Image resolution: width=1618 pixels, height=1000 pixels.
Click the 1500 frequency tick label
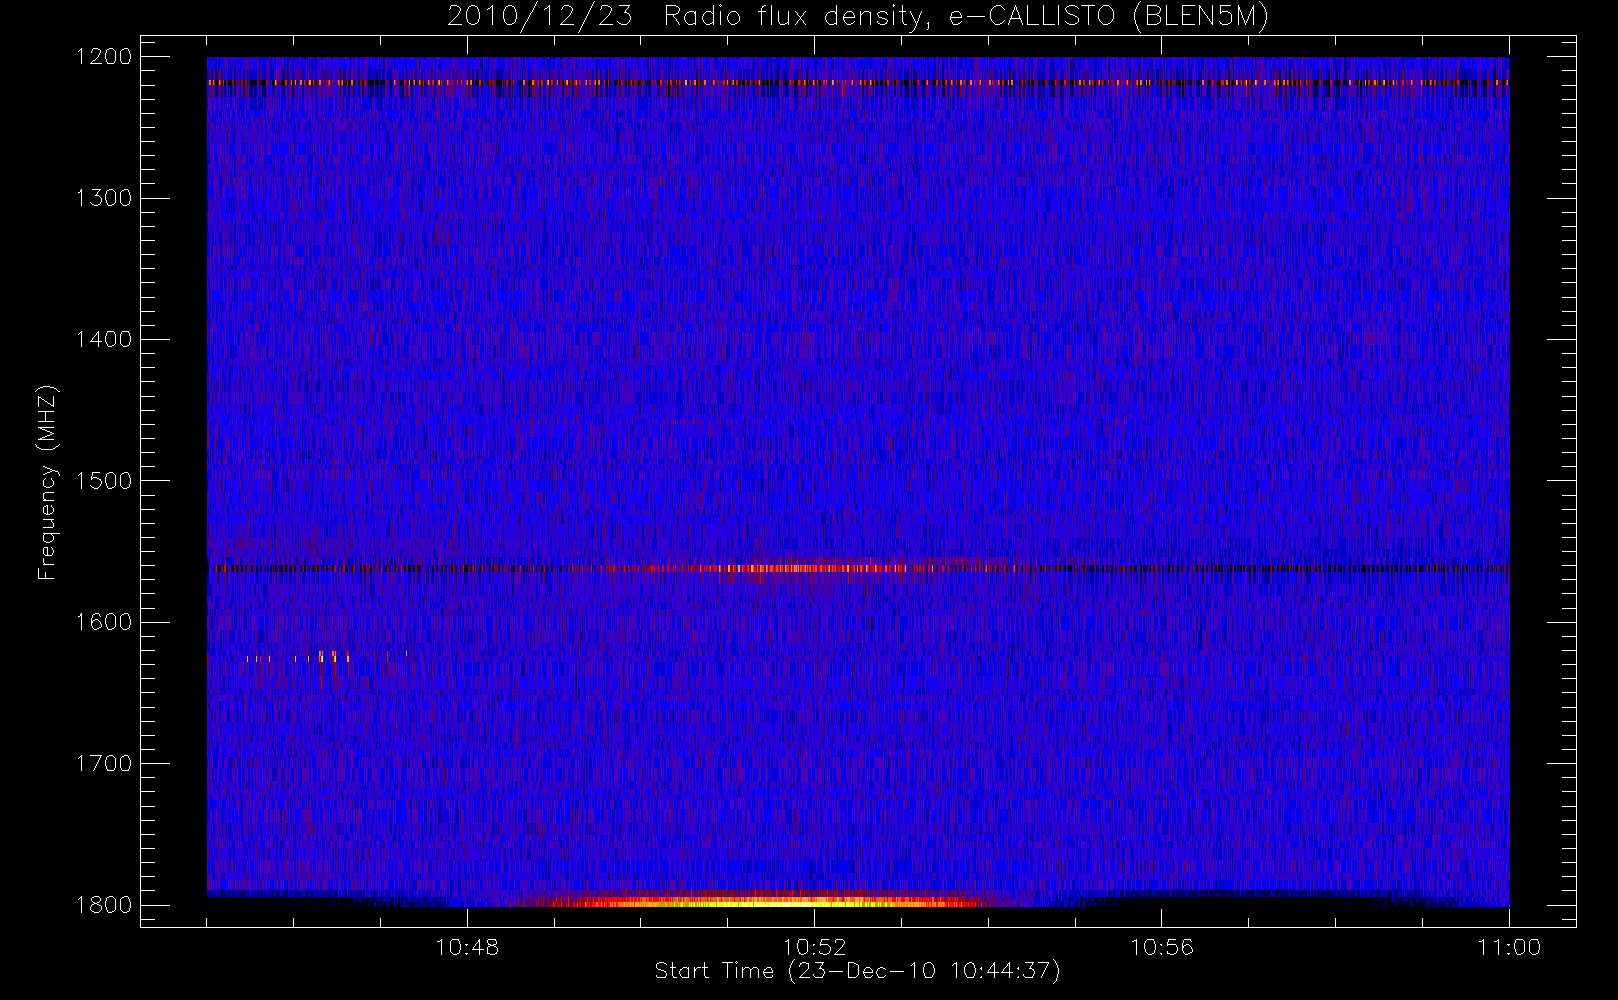click(x=104, y=480)
